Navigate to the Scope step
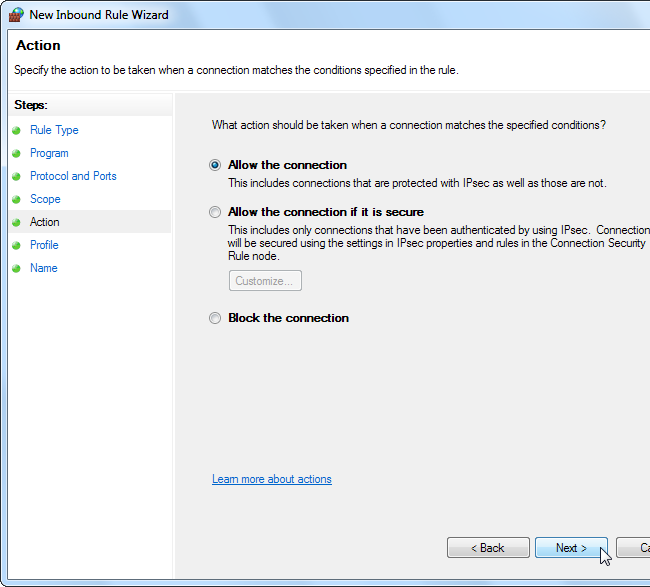Viewport: 650px width, 587px height. pyautogui.click(x=45, y=199)
